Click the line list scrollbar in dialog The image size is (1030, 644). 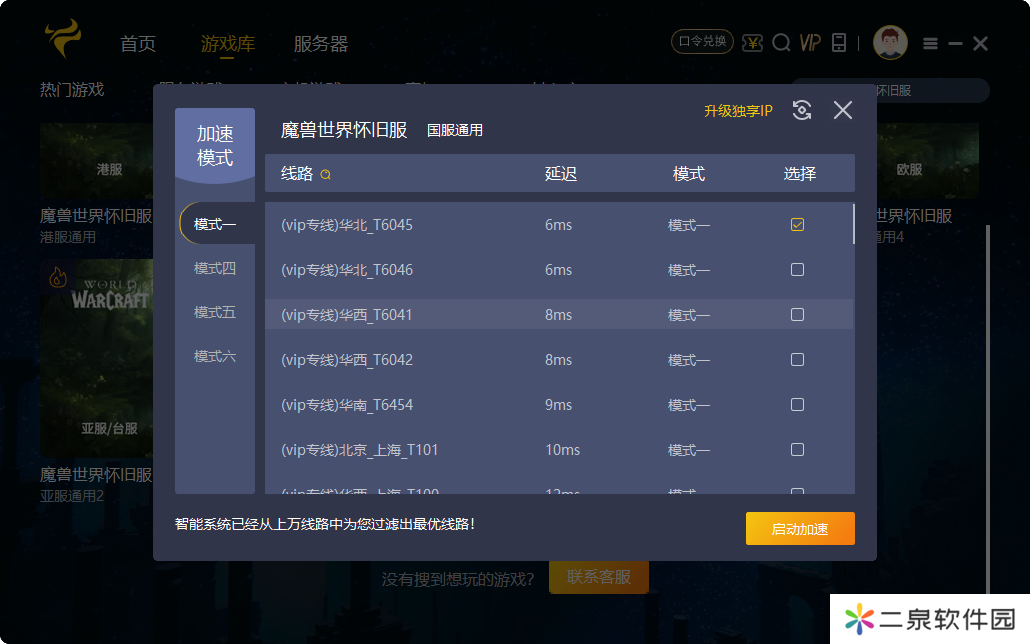pos(853,224)
